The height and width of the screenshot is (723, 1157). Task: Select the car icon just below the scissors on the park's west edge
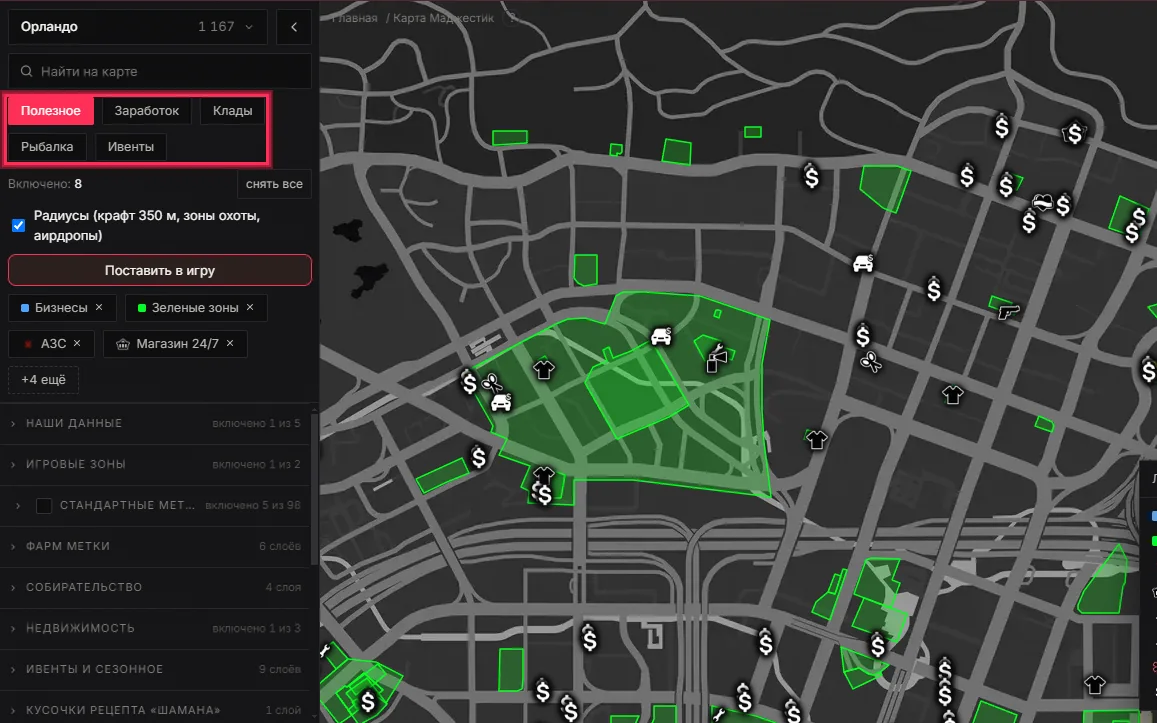coord(501,402)
